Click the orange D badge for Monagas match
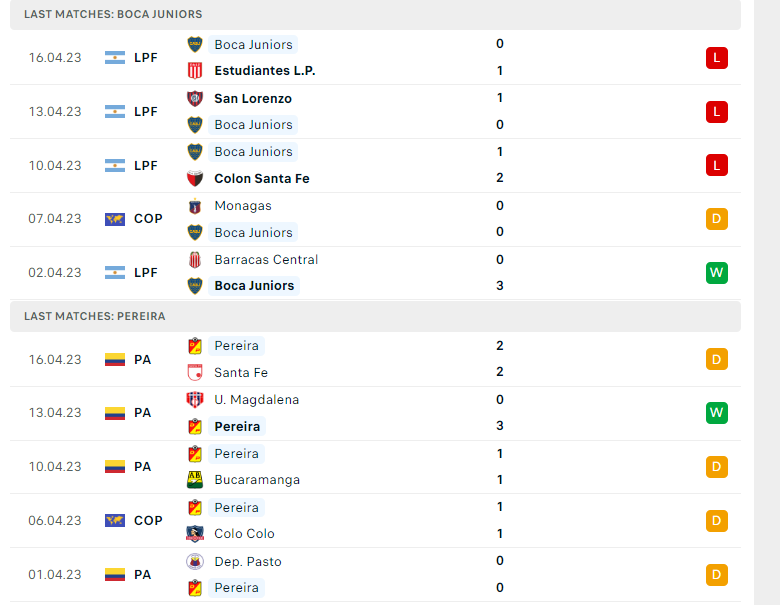 click(x=716, y=219)
